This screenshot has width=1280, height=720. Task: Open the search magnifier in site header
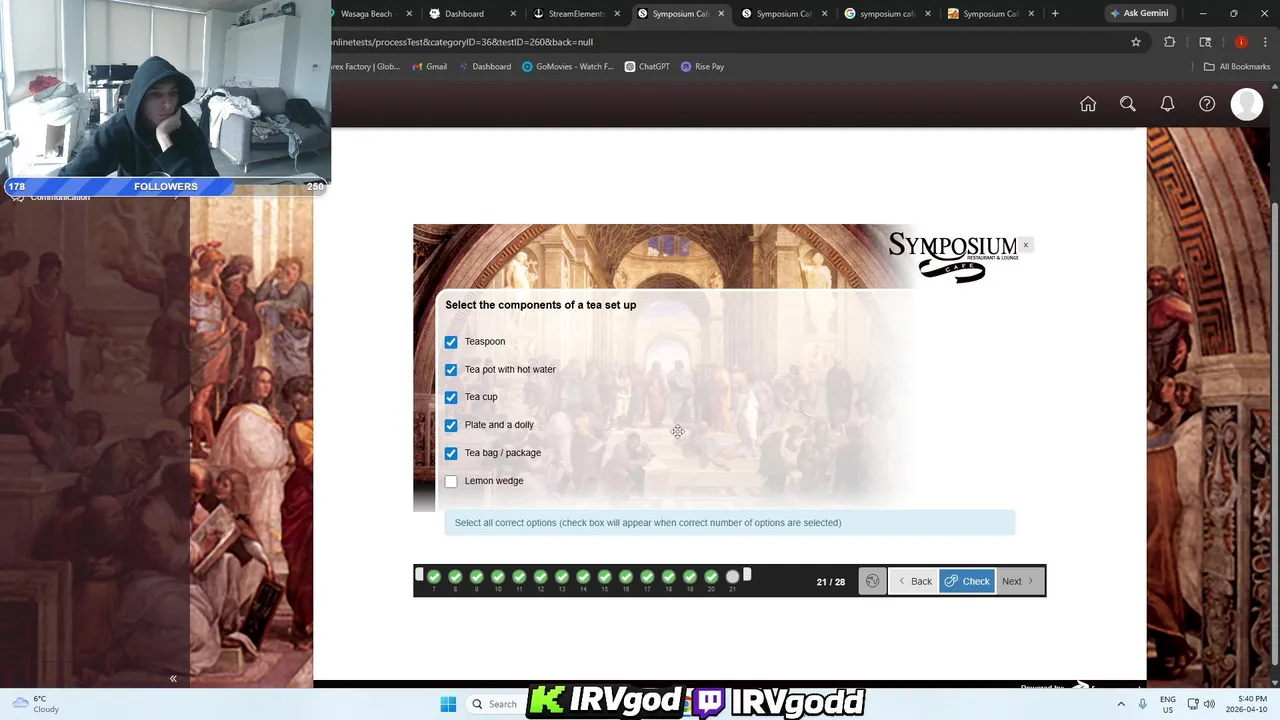[x=1127, y=104]
